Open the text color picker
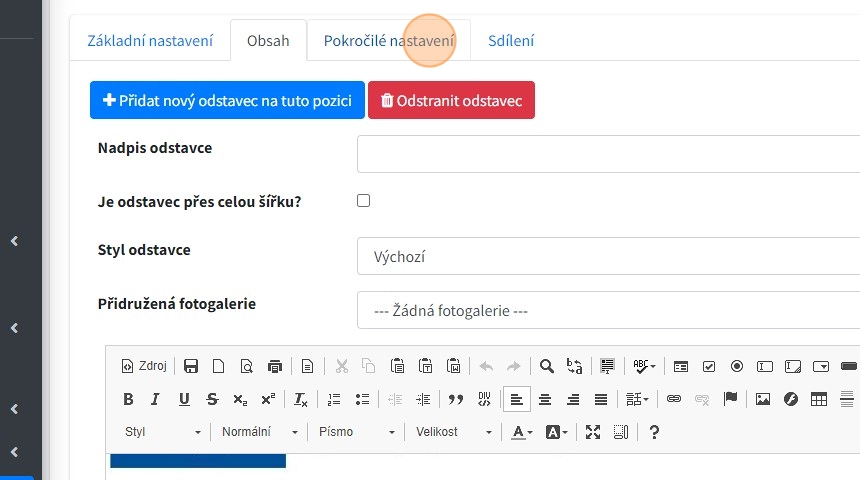Viewport: 860px width, 480px height. coord(521,432)
